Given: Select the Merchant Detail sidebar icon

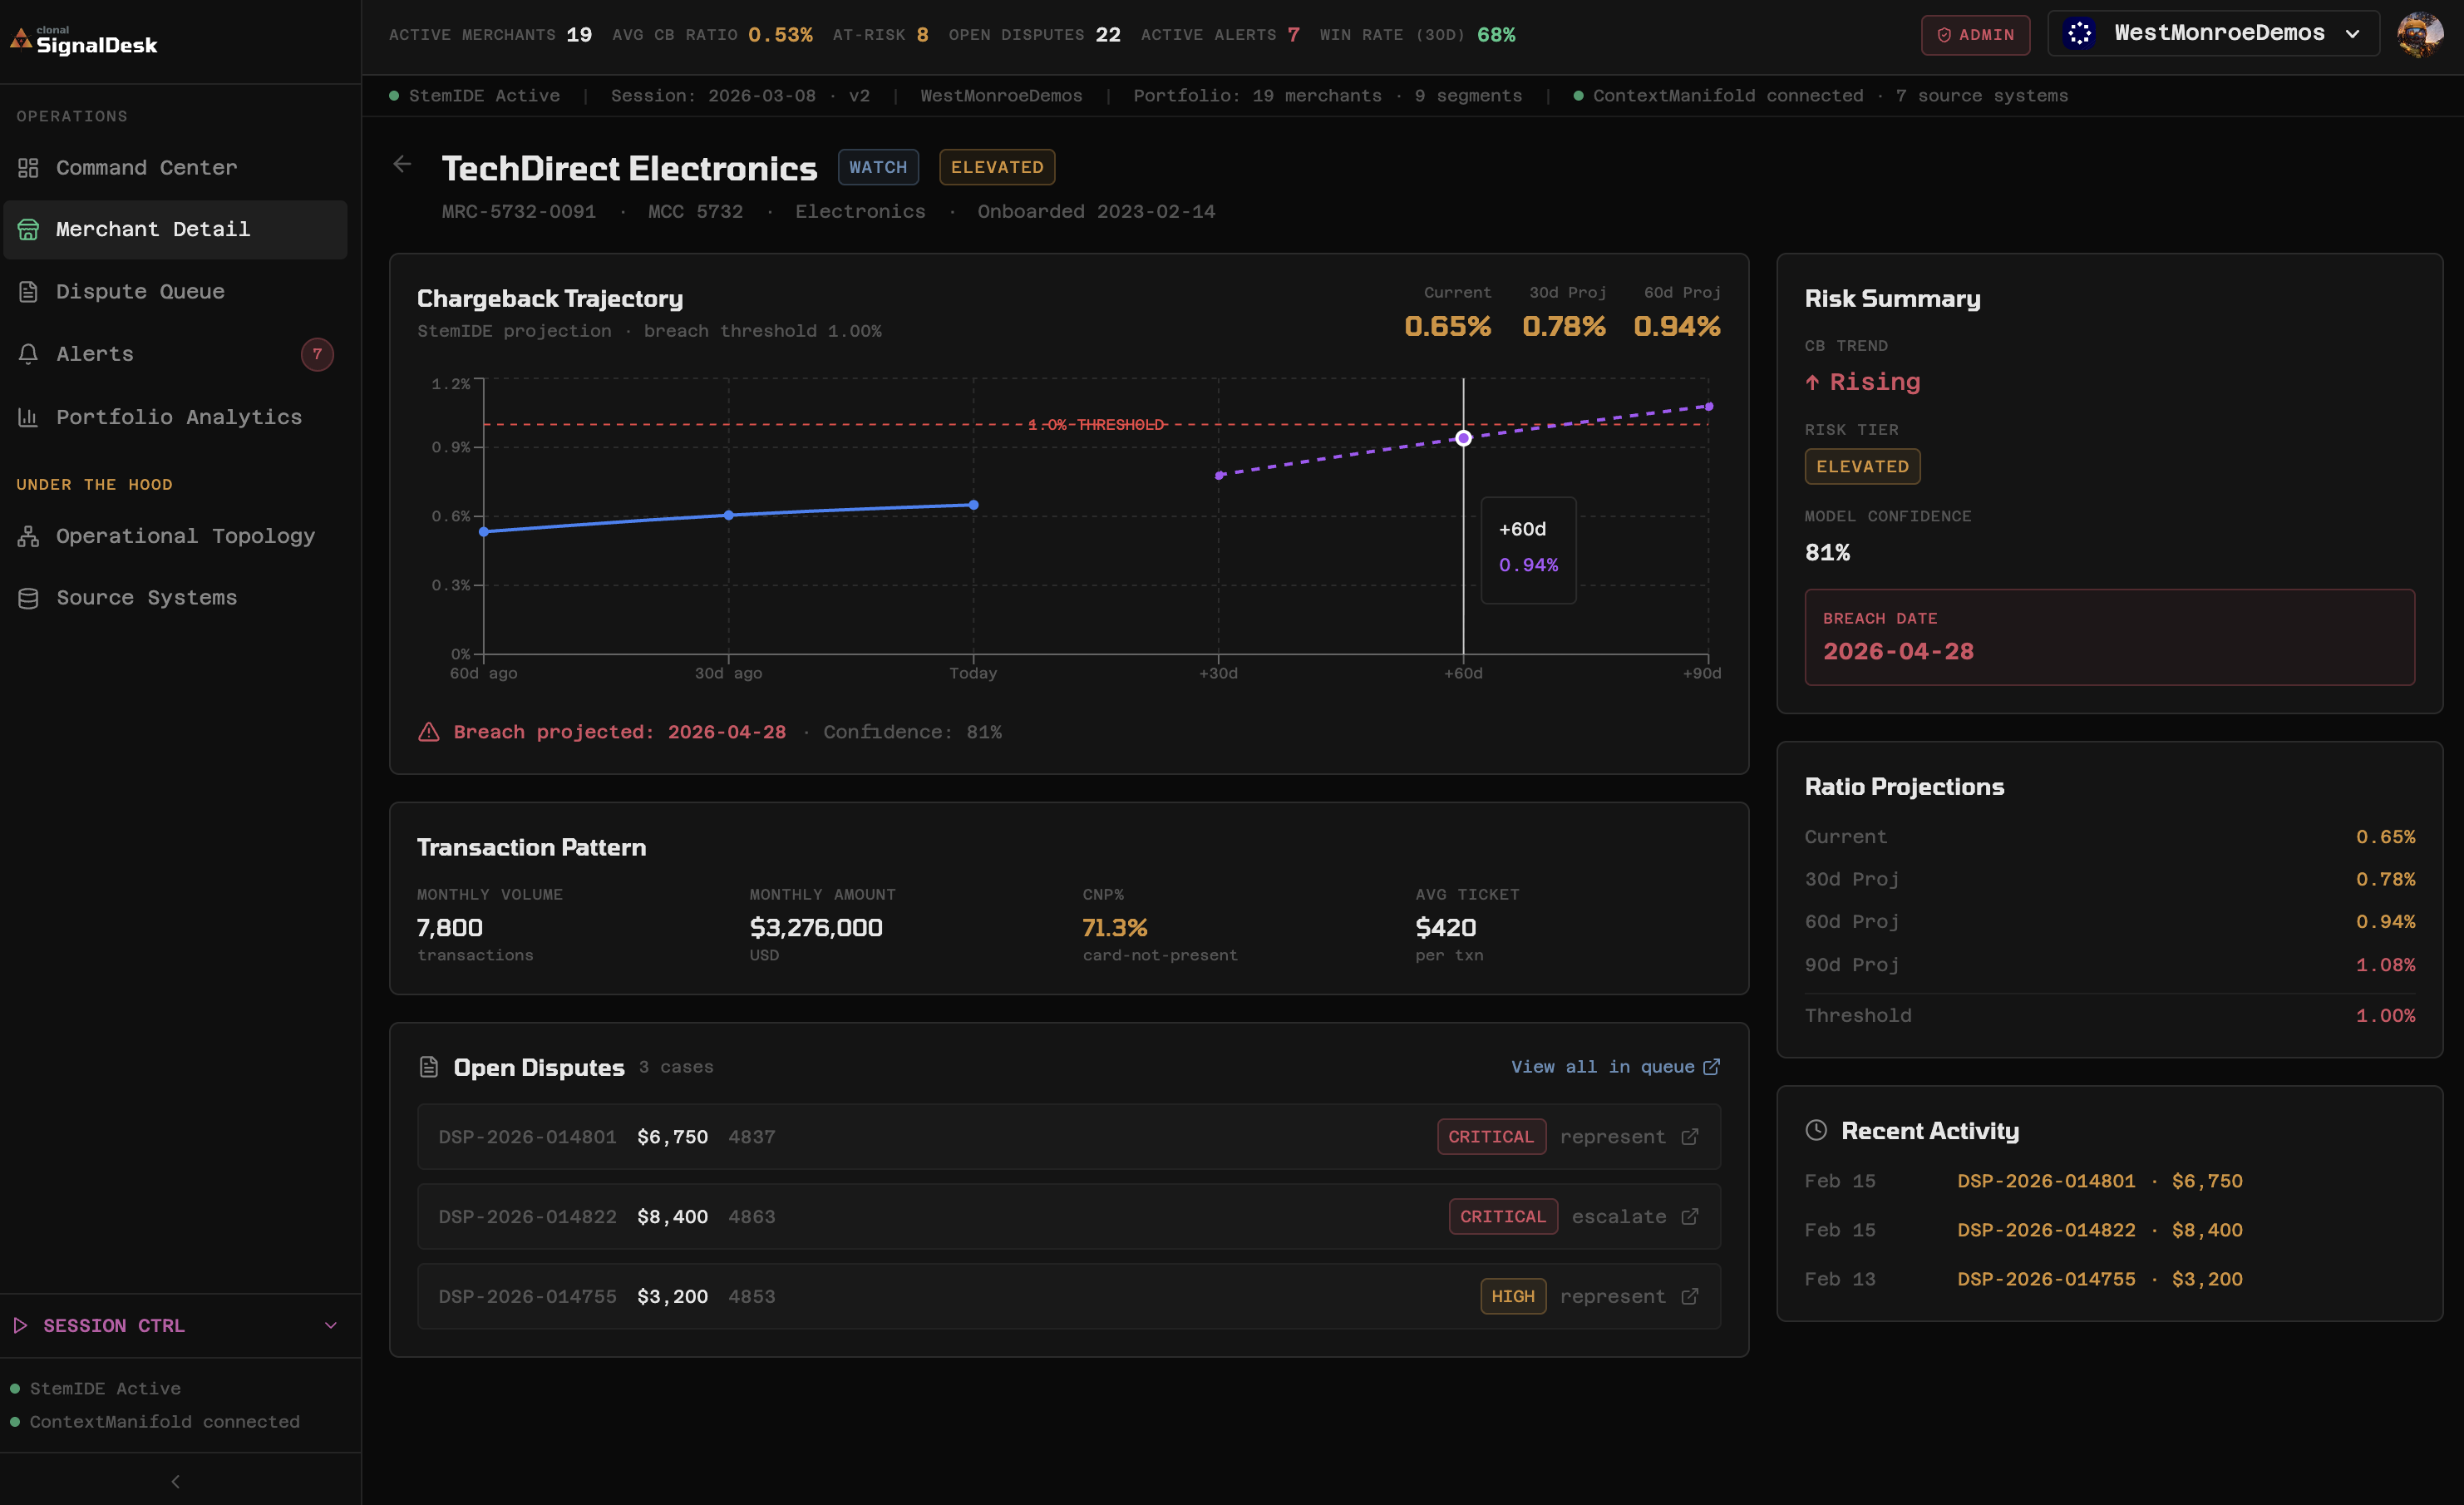Looking at the screenshot, I should pyautogui.click(x=28, y=229).
